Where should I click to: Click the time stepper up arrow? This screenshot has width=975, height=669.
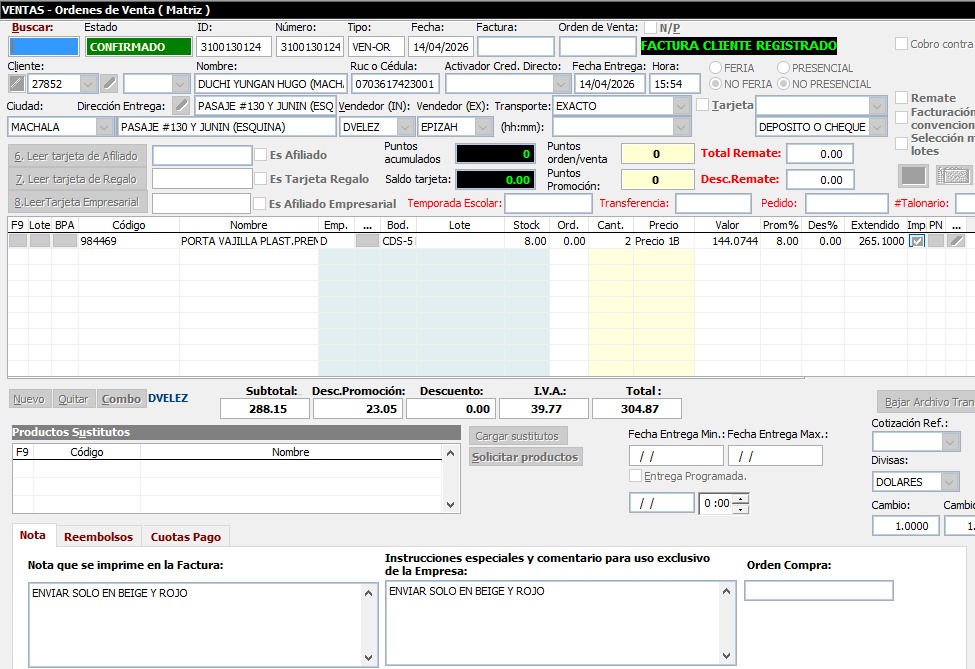point(740,498)
